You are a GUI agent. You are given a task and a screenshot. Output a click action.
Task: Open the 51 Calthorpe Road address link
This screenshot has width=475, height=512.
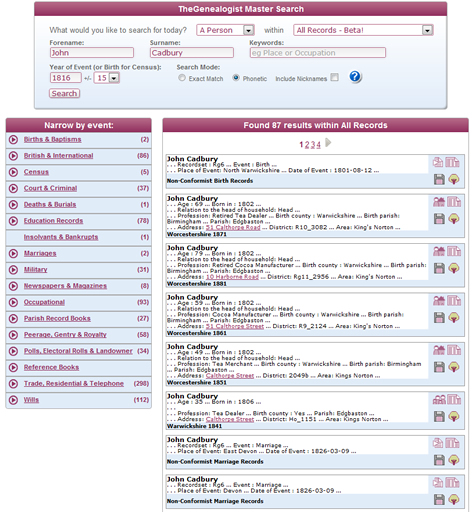(x=233, y=228)
